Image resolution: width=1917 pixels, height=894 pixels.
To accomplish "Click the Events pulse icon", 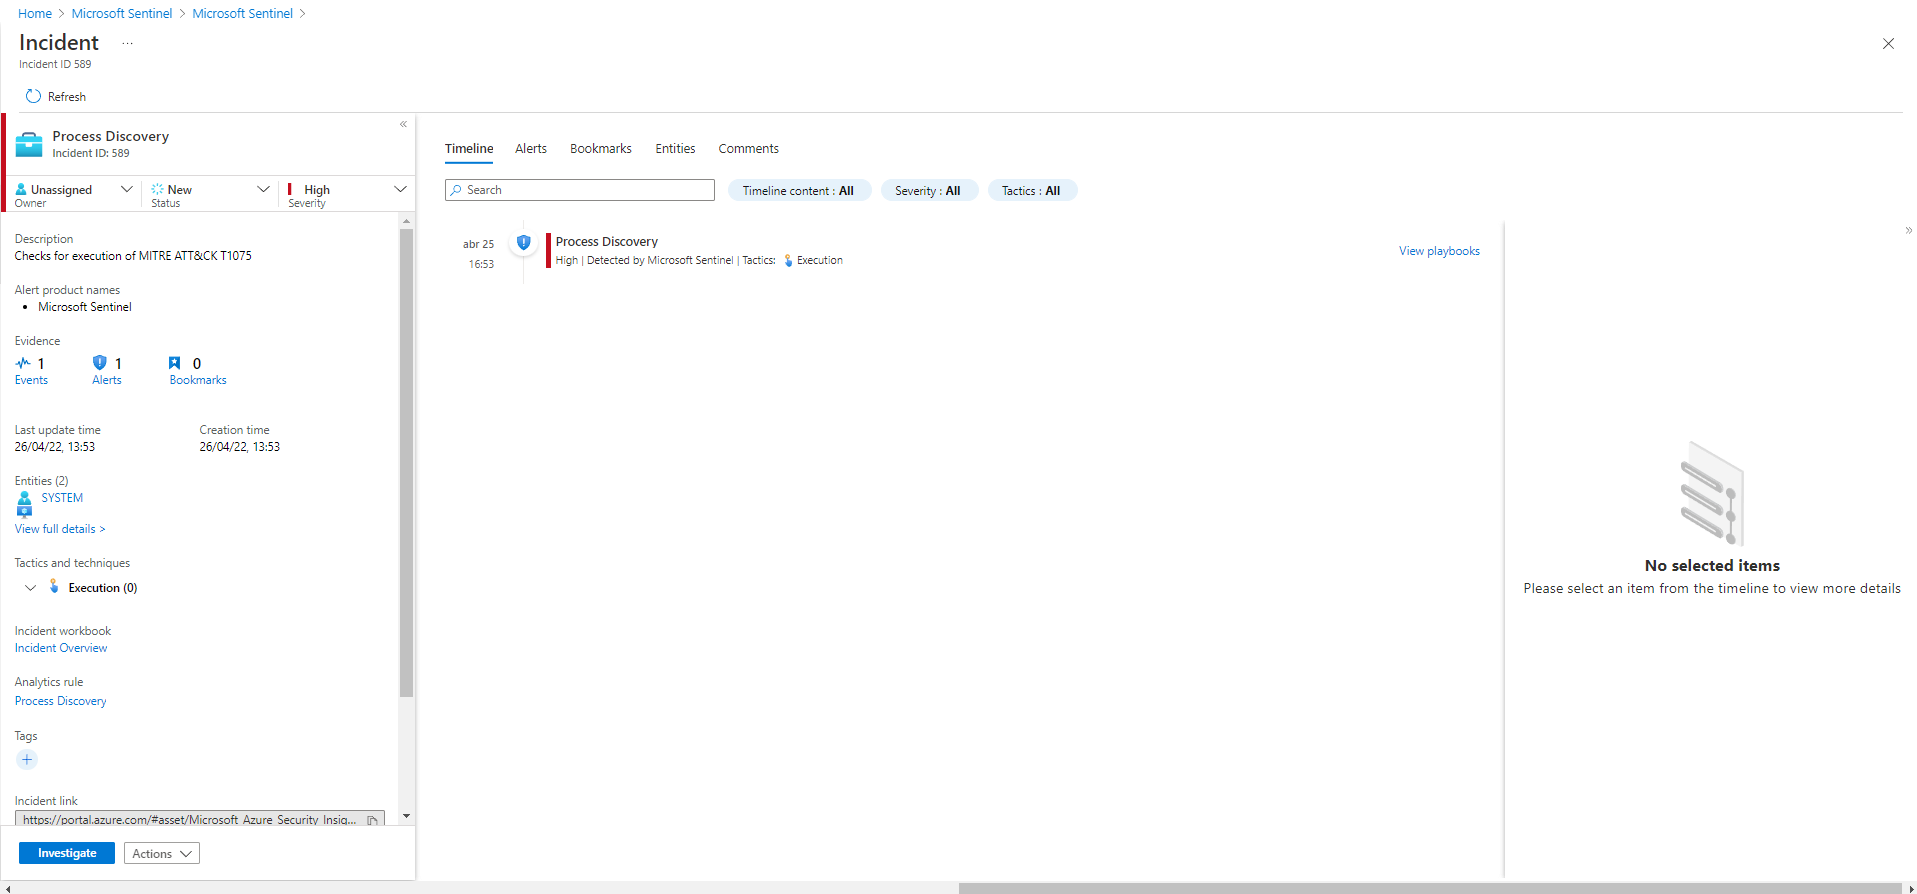I will (23, 363).
